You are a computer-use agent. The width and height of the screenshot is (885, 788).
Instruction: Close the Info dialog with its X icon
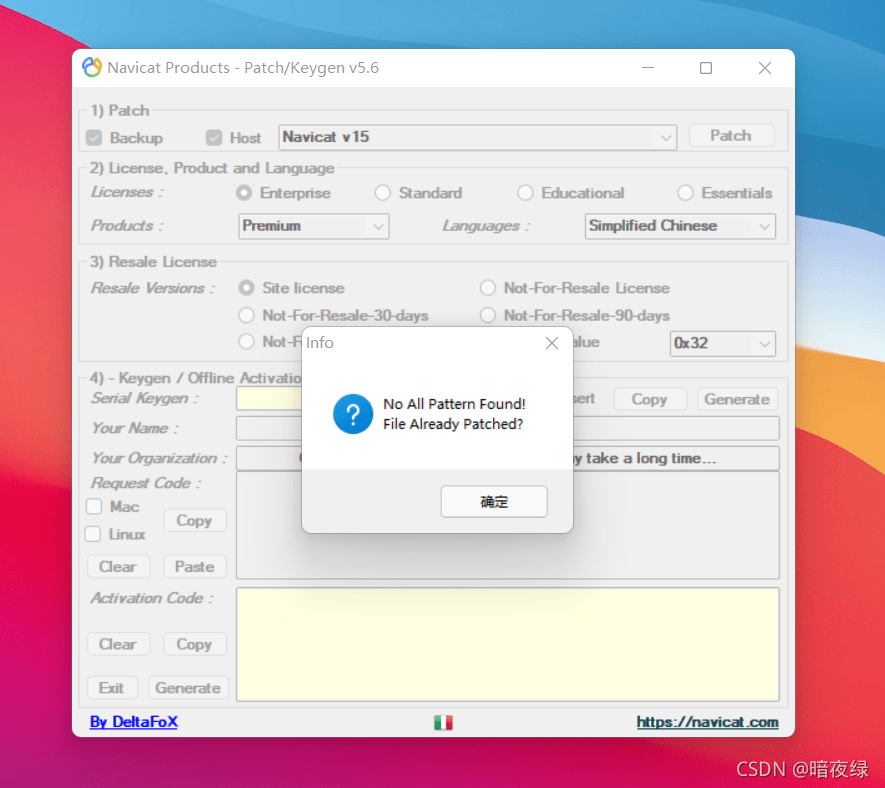tap(552, 342)
